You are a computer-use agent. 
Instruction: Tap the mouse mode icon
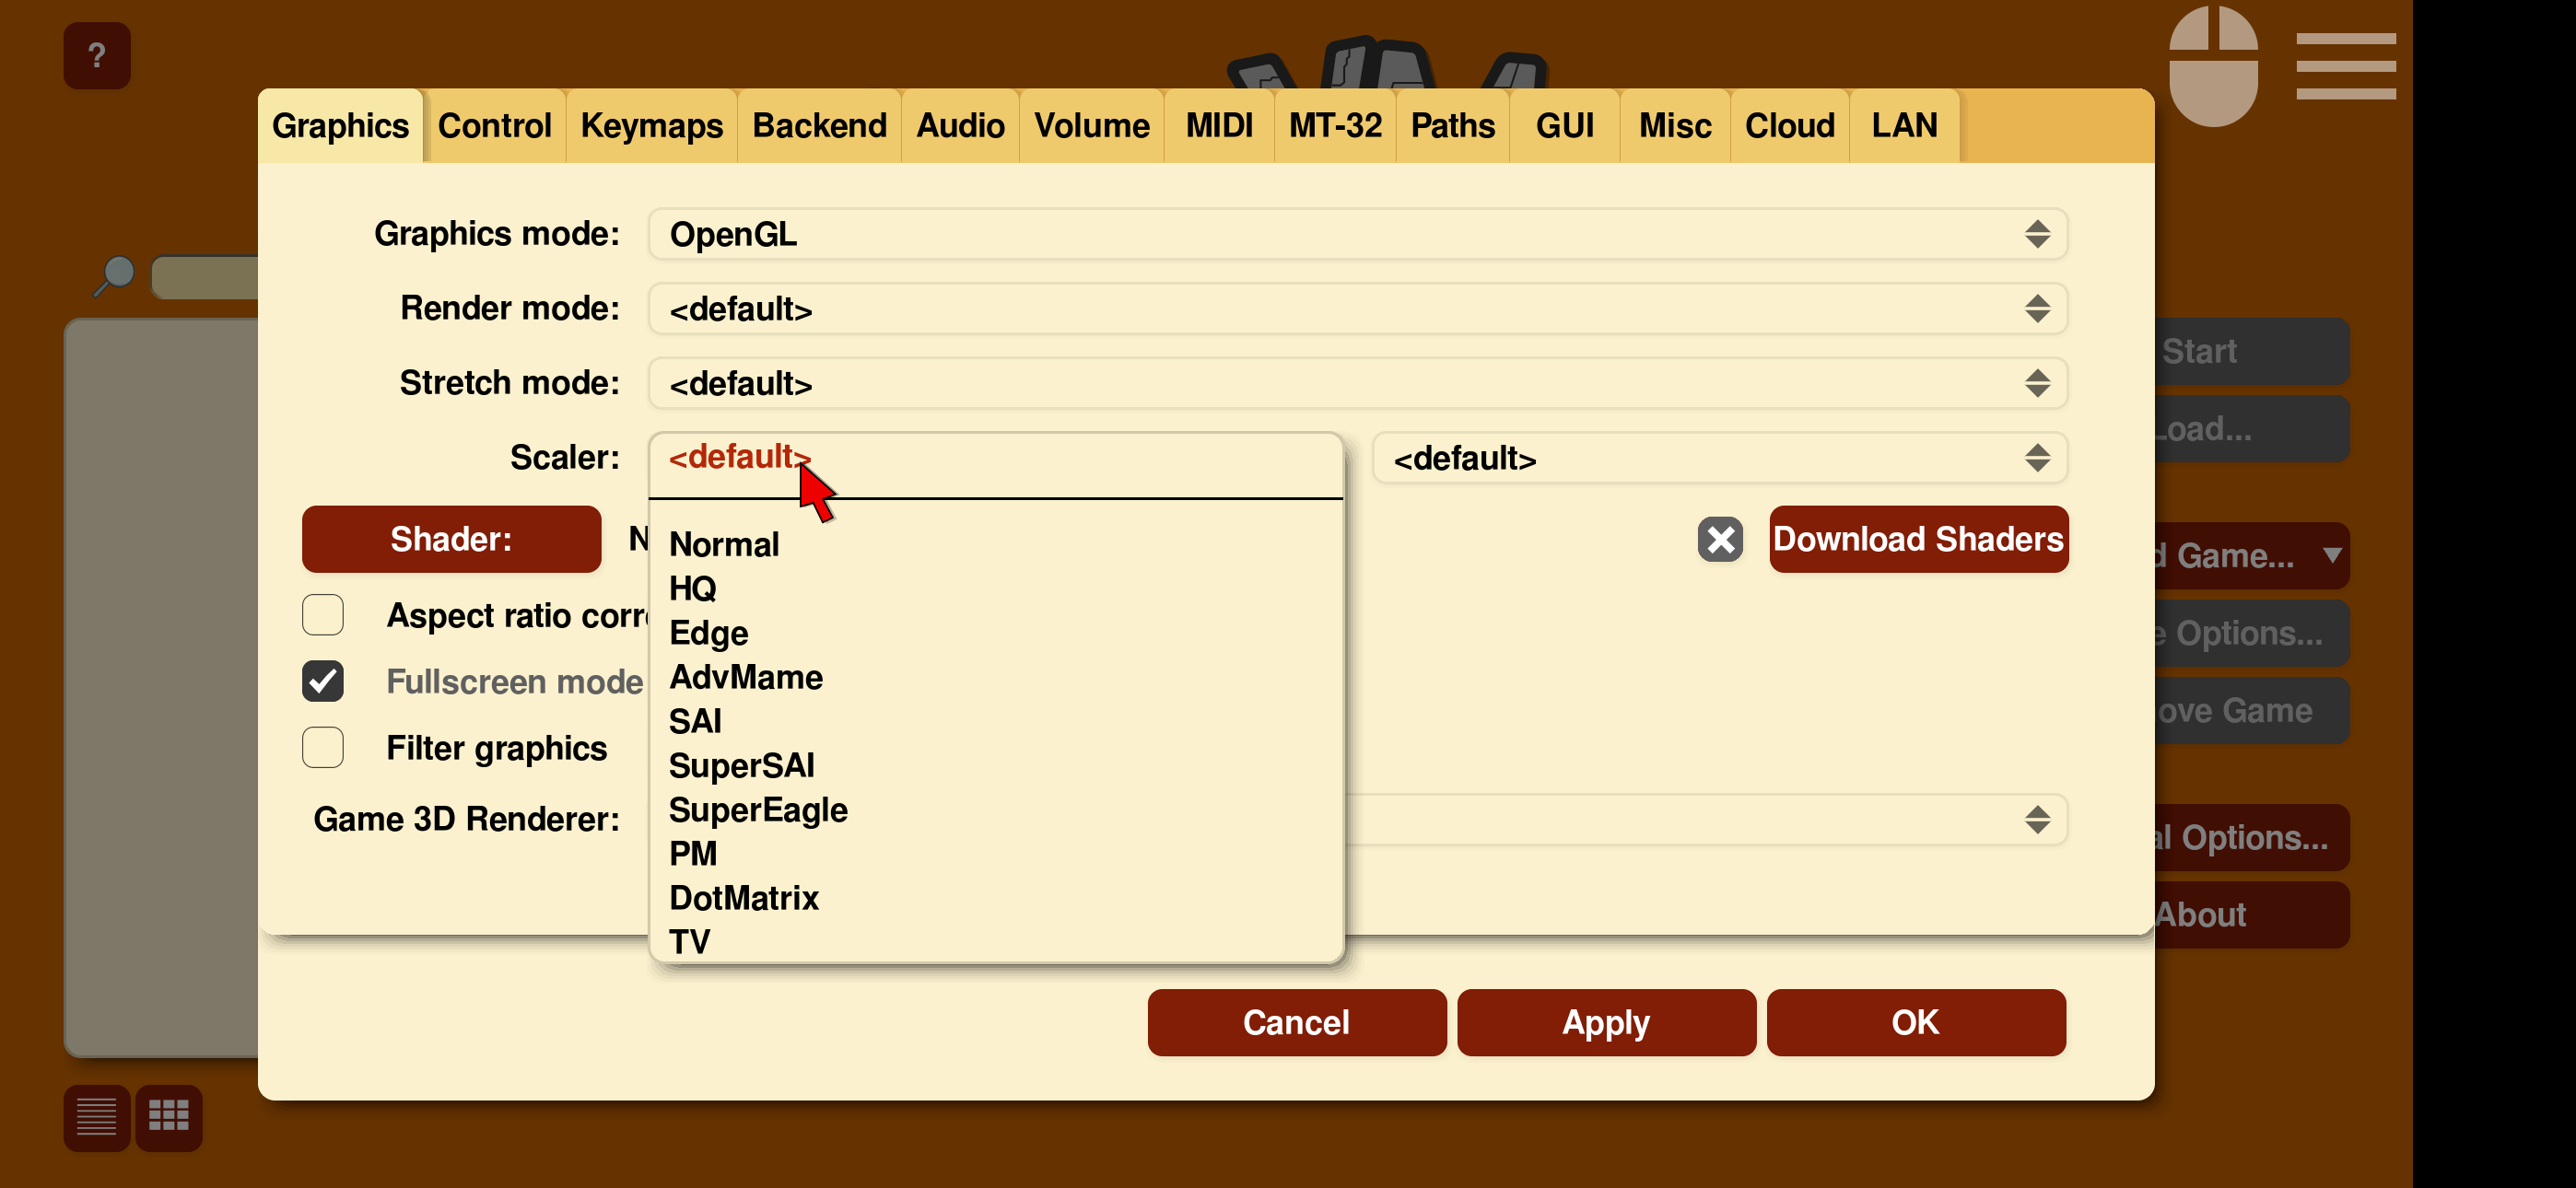click(2212, 68)
